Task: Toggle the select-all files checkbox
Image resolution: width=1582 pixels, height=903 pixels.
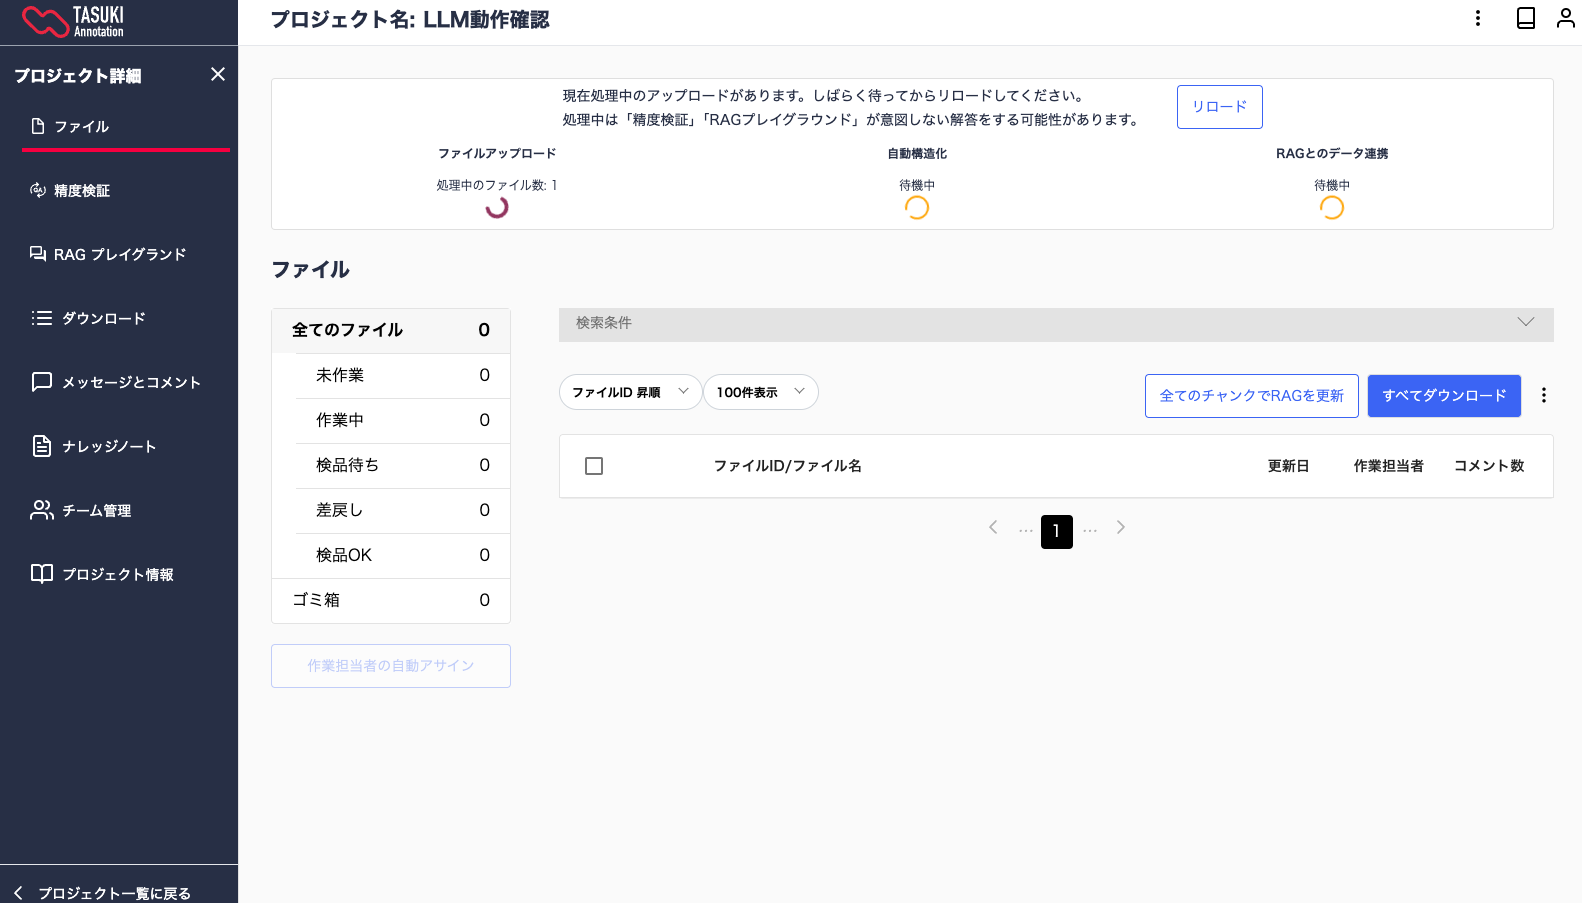Action: [594, 466]
